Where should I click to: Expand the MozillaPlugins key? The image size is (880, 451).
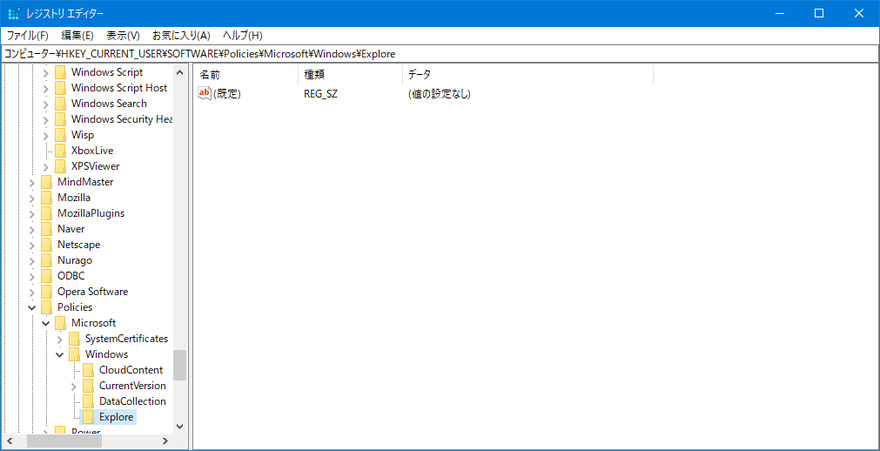coord(33,214)
